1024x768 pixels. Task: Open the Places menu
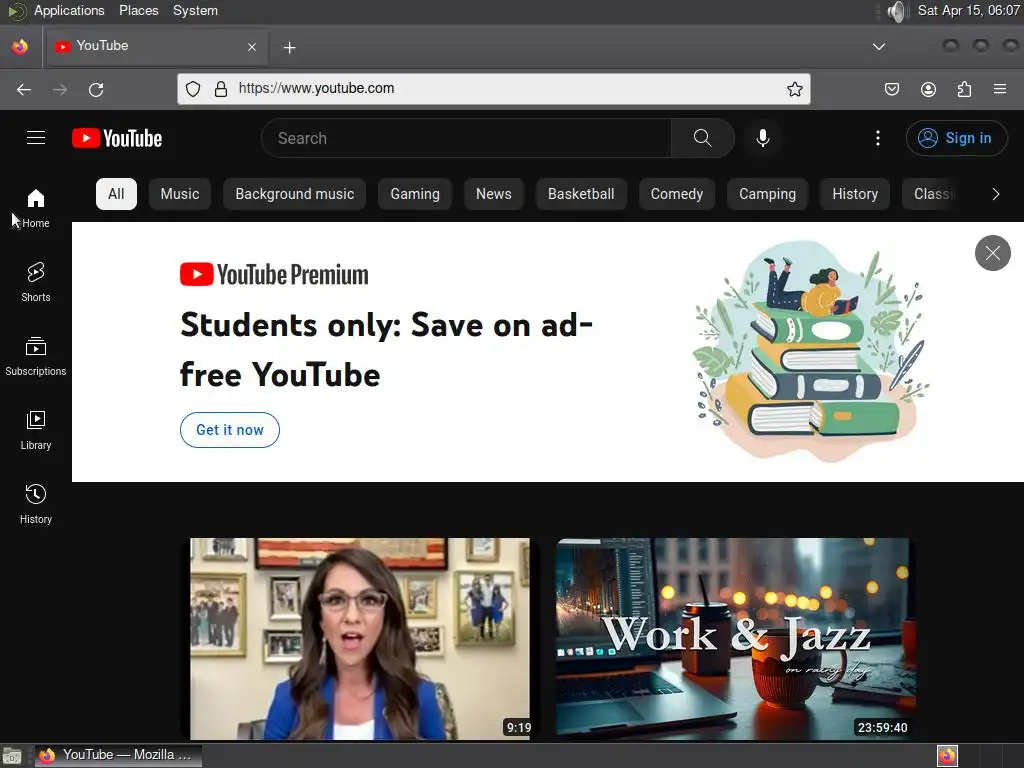(138, 10)
